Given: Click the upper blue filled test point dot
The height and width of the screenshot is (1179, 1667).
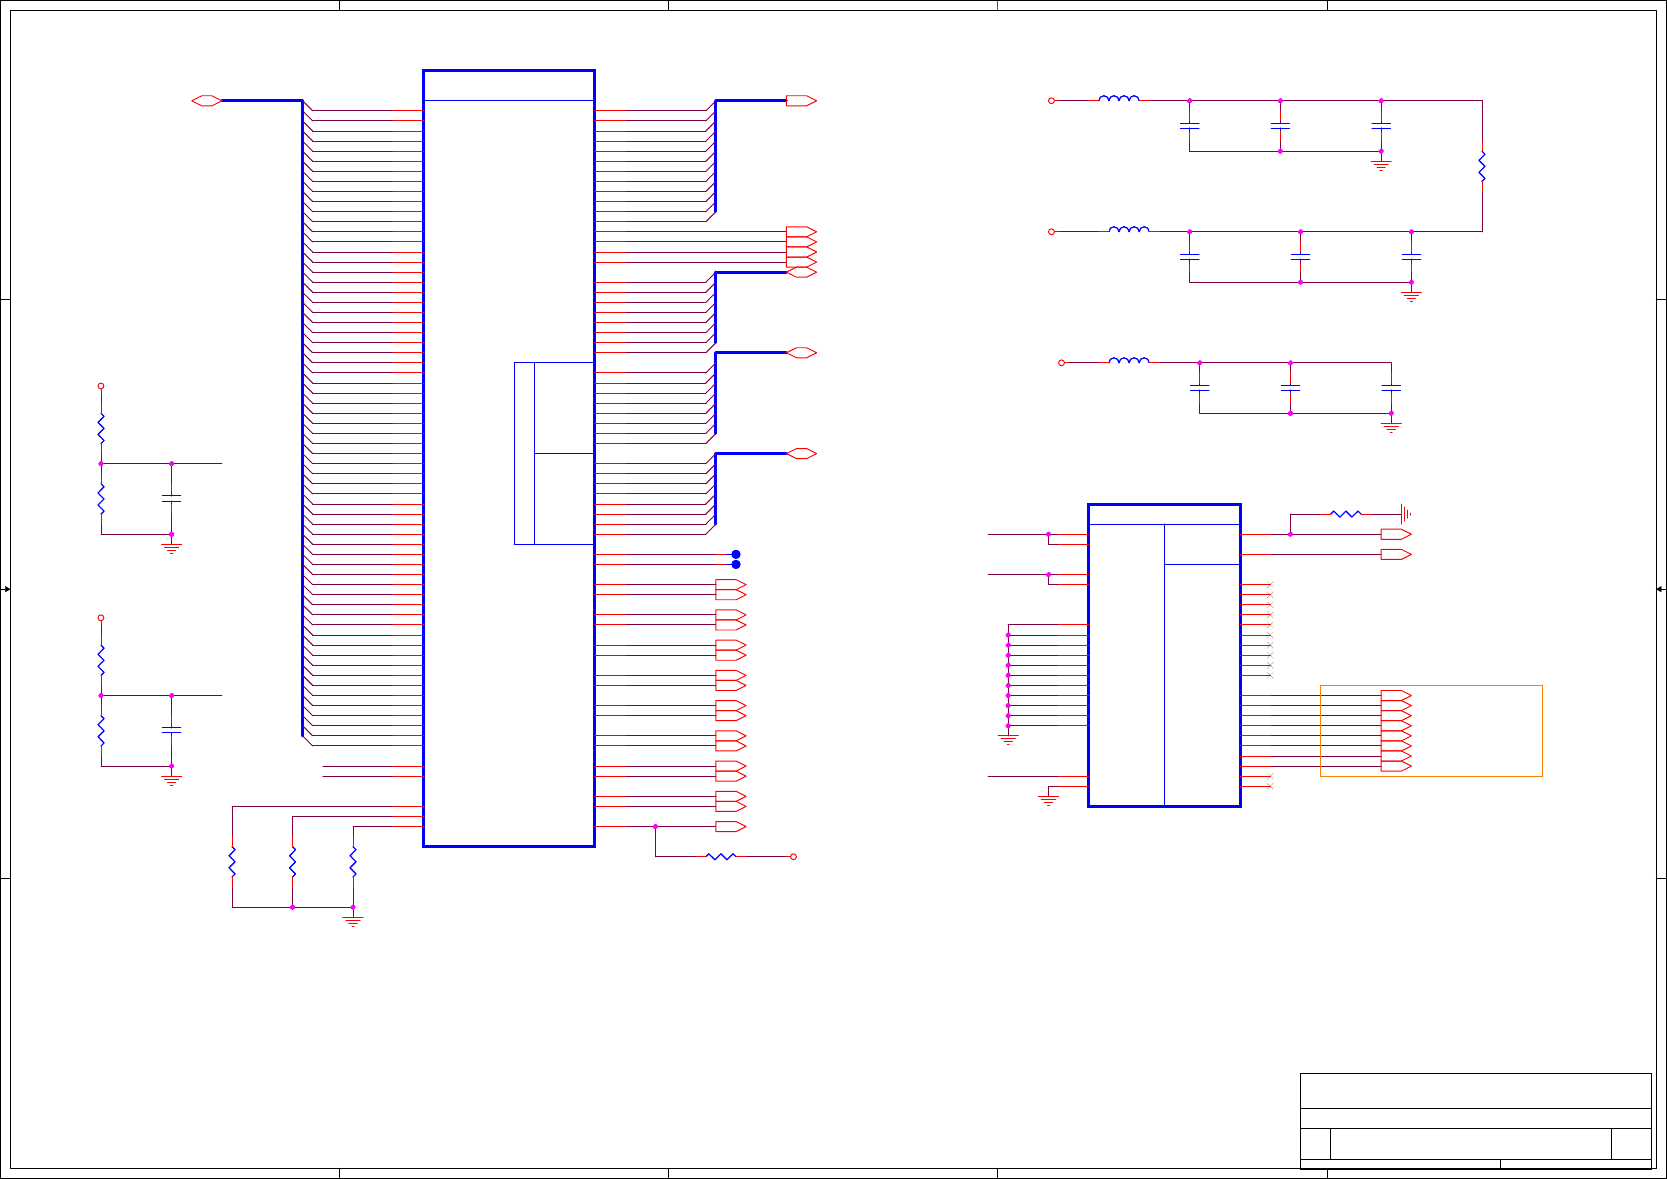Looking at the screenshot, I should click(x=736, y=554).
